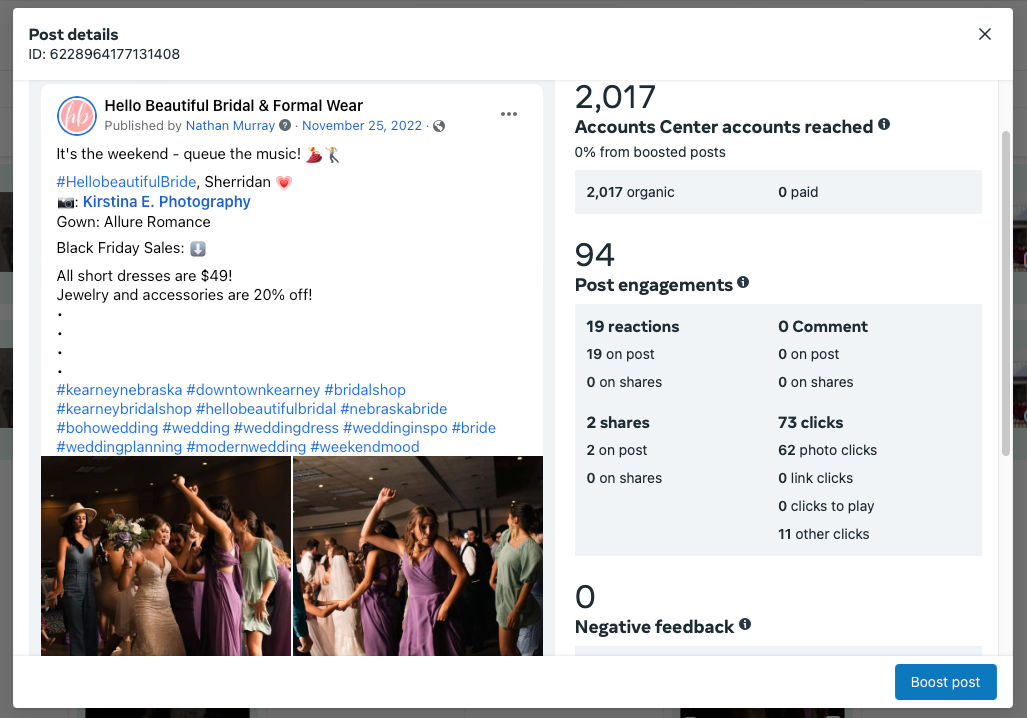Click the info icon beside Post engagements

click(x=742, y=284)
